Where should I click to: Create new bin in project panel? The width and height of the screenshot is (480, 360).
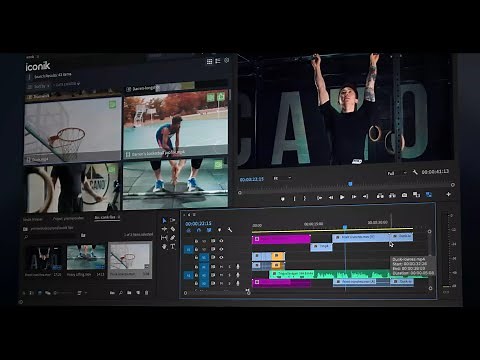coord(129,293)
